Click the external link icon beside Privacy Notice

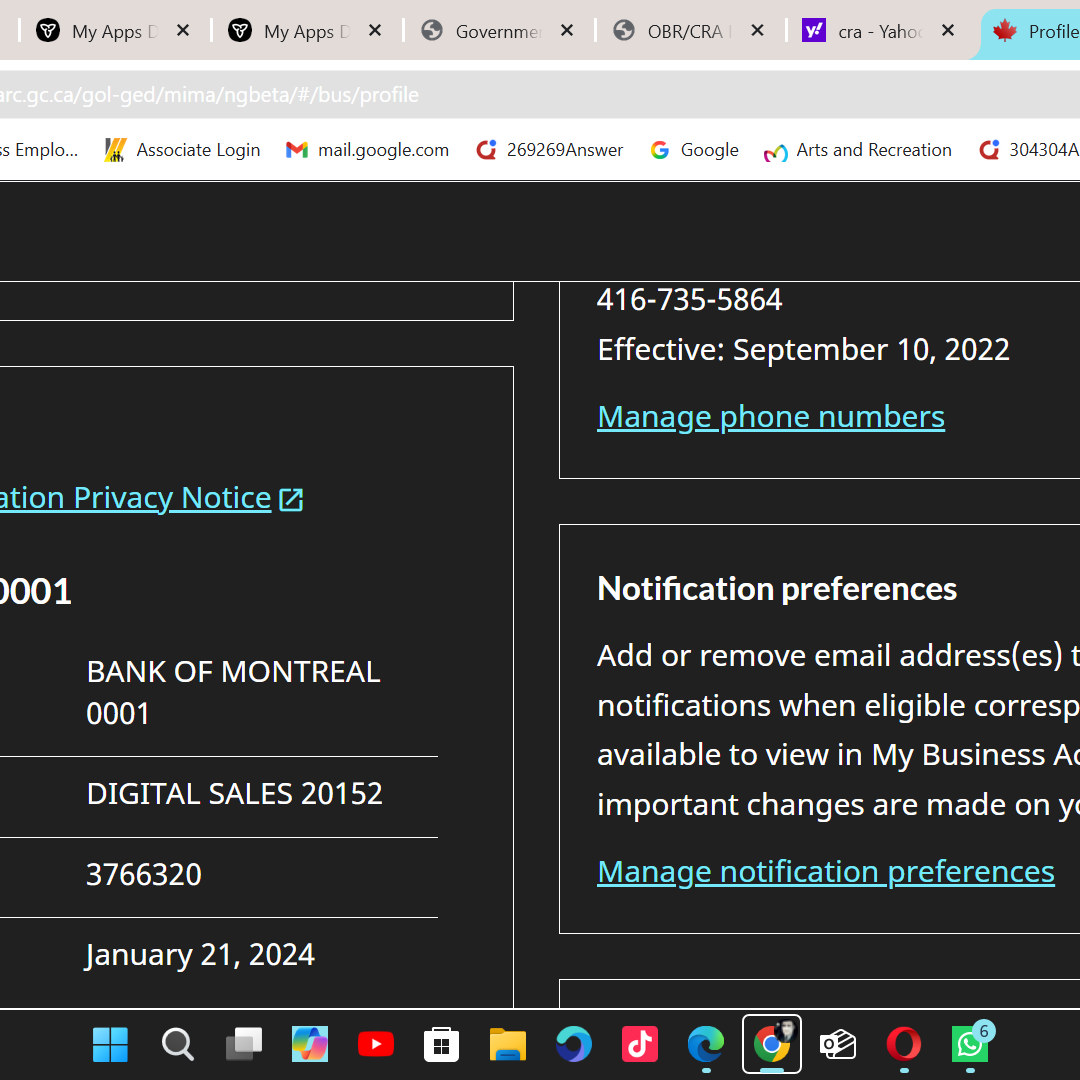tap(291, 499)
